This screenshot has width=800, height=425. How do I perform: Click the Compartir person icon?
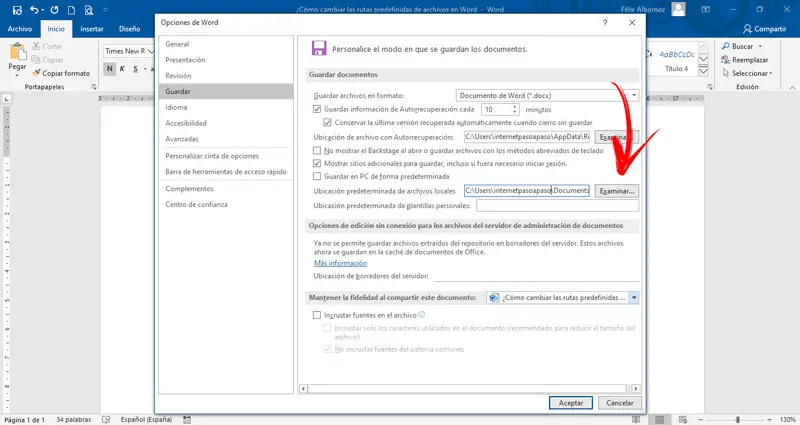pos(747,29)
